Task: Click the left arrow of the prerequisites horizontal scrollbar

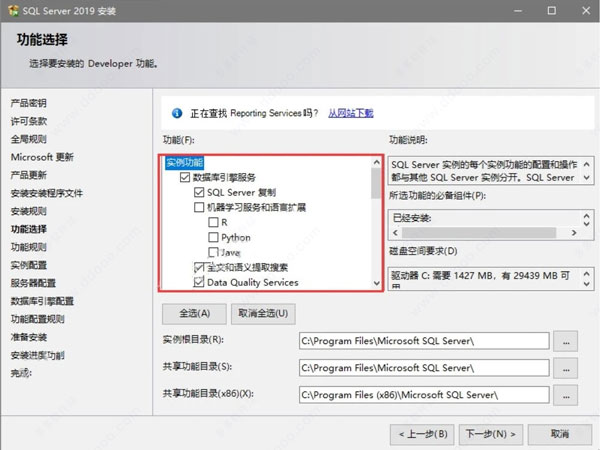Action: (396, 233)
